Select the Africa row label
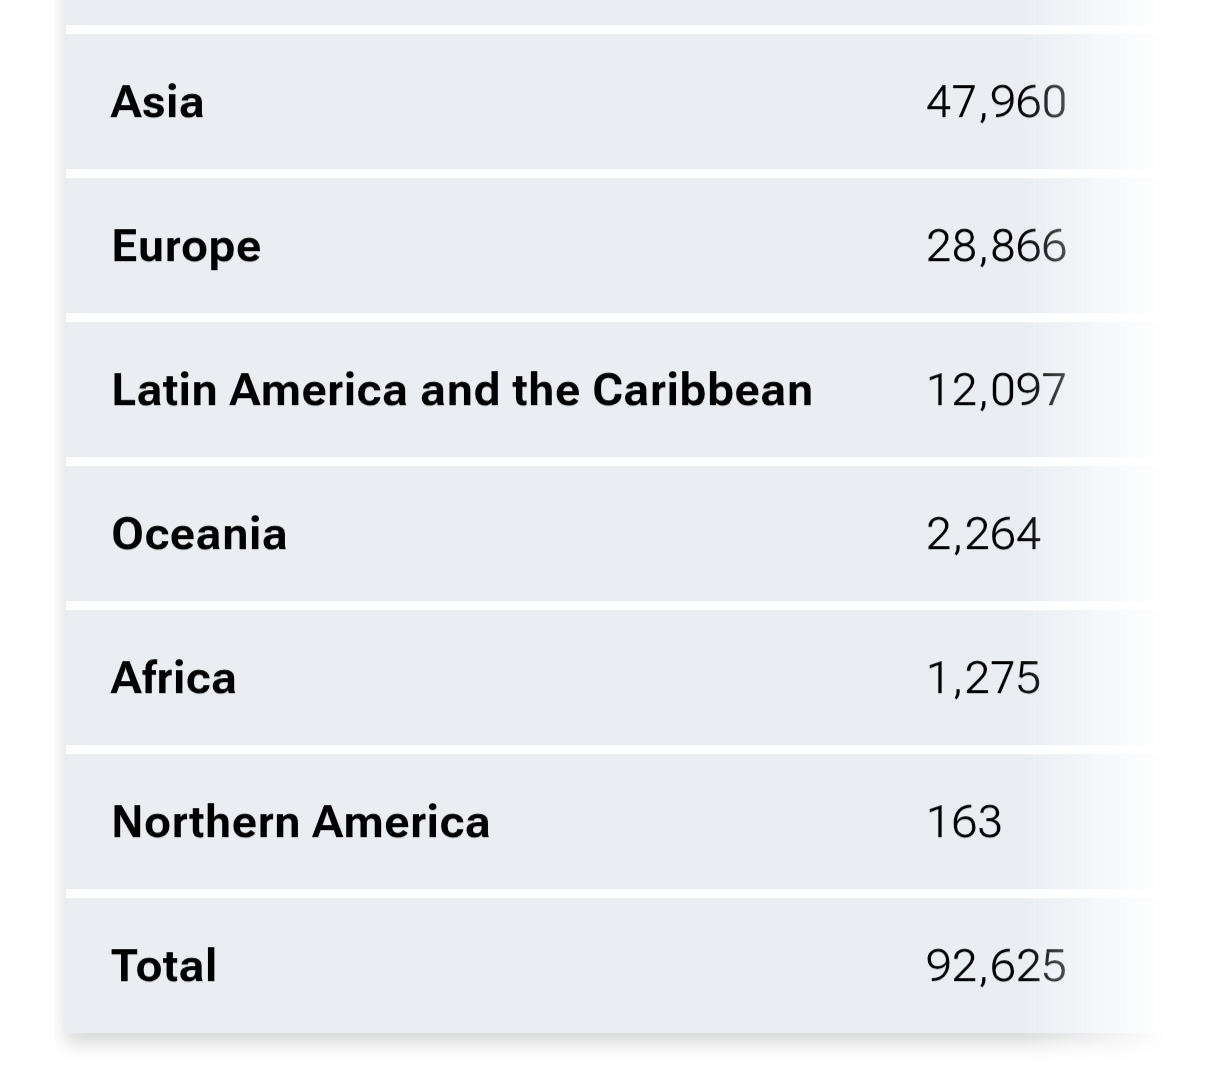The height and width of the screenshot is (1086, 1220). click(173, 678)
